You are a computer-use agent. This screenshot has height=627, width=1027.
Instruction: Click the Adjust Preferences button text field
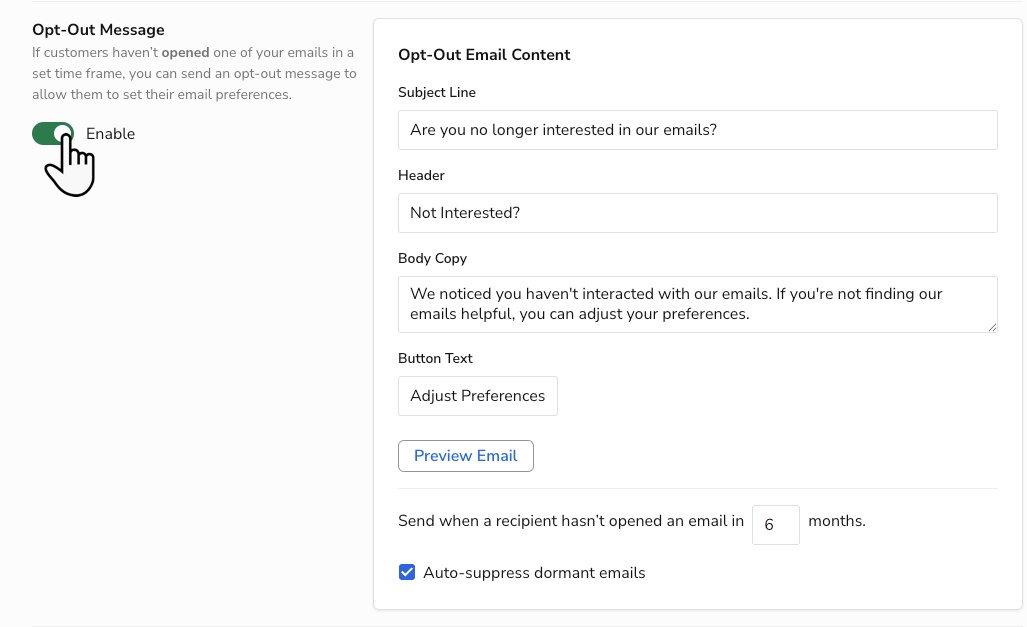(477, 395)
